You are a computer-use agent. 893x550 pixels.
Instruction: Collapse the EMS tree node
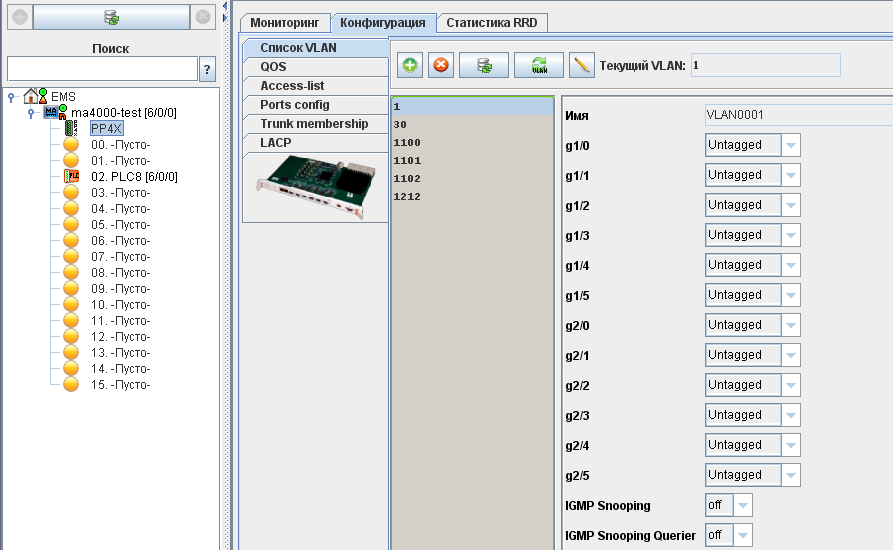point(11,97)
